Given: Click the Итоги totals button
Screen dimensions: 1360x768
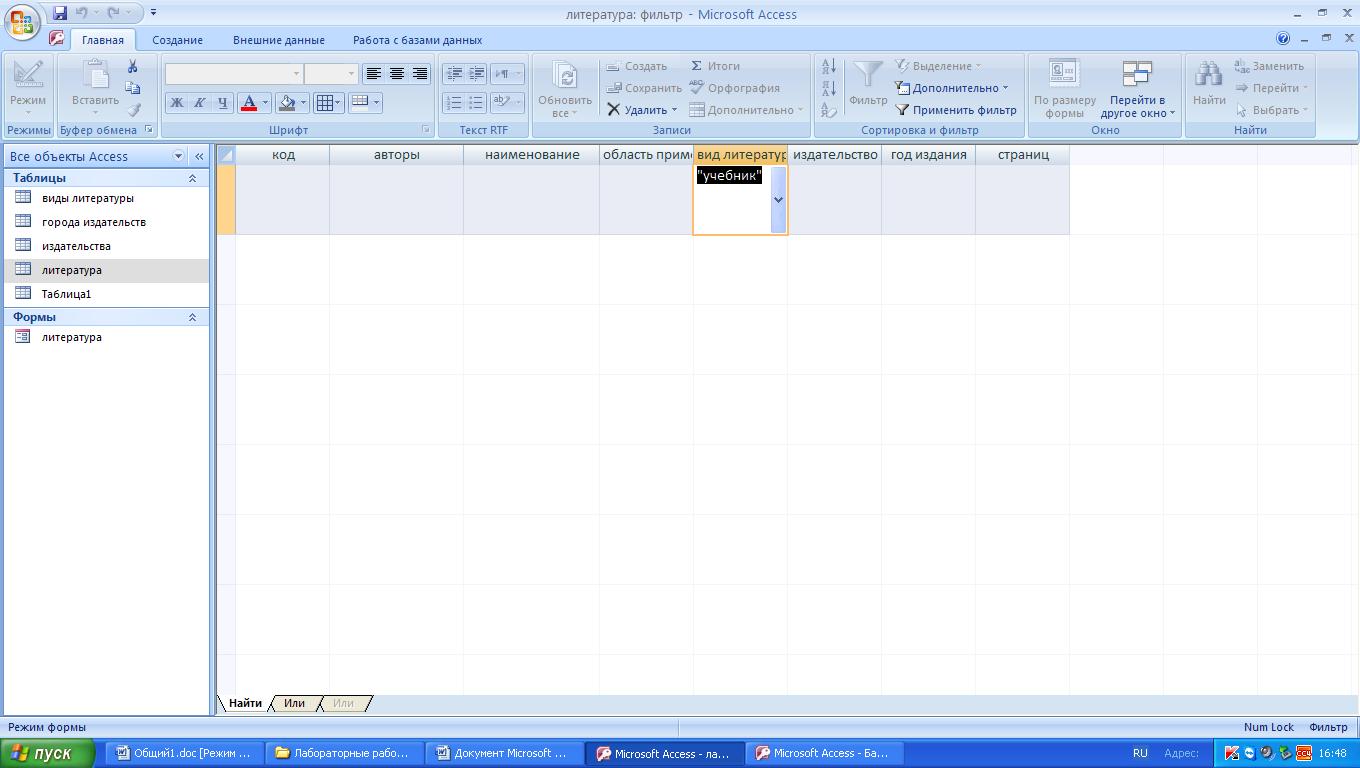Looking at the screenshot, I should point(715,66).
